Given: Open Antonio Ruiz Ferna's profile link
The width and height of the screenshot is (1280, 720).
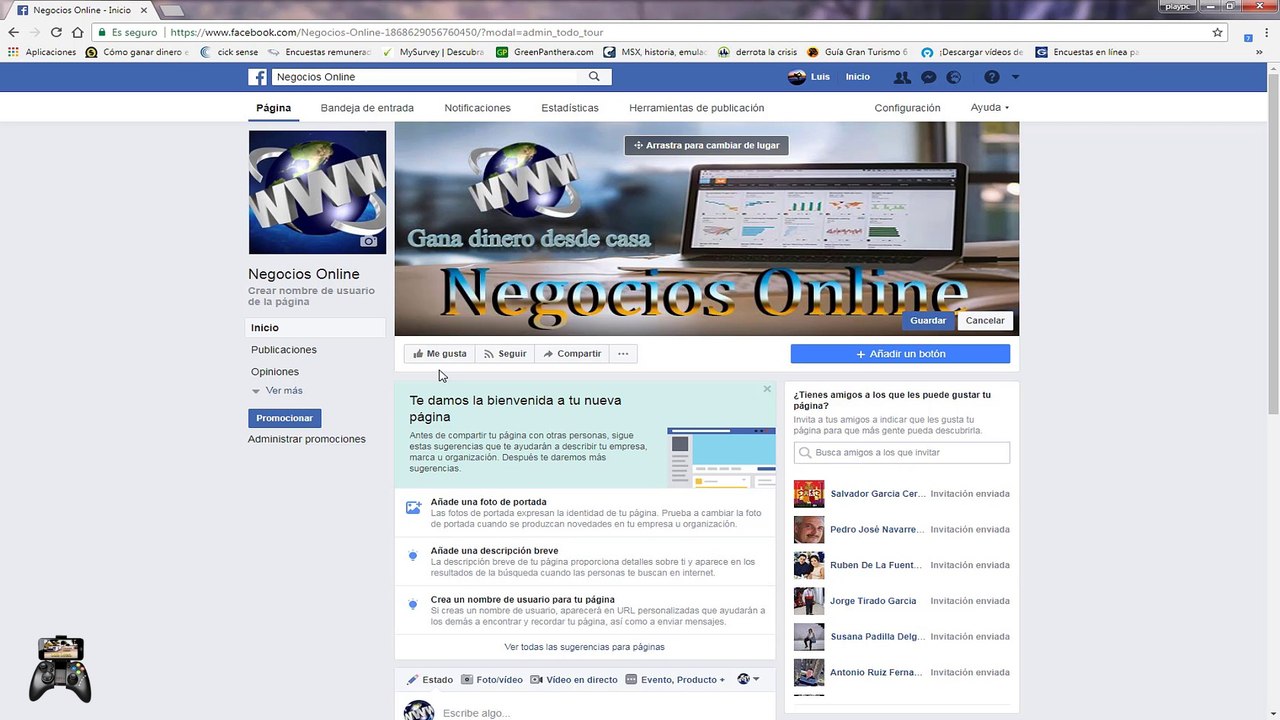Looking at the screenshot, I should tap(877, 673).
